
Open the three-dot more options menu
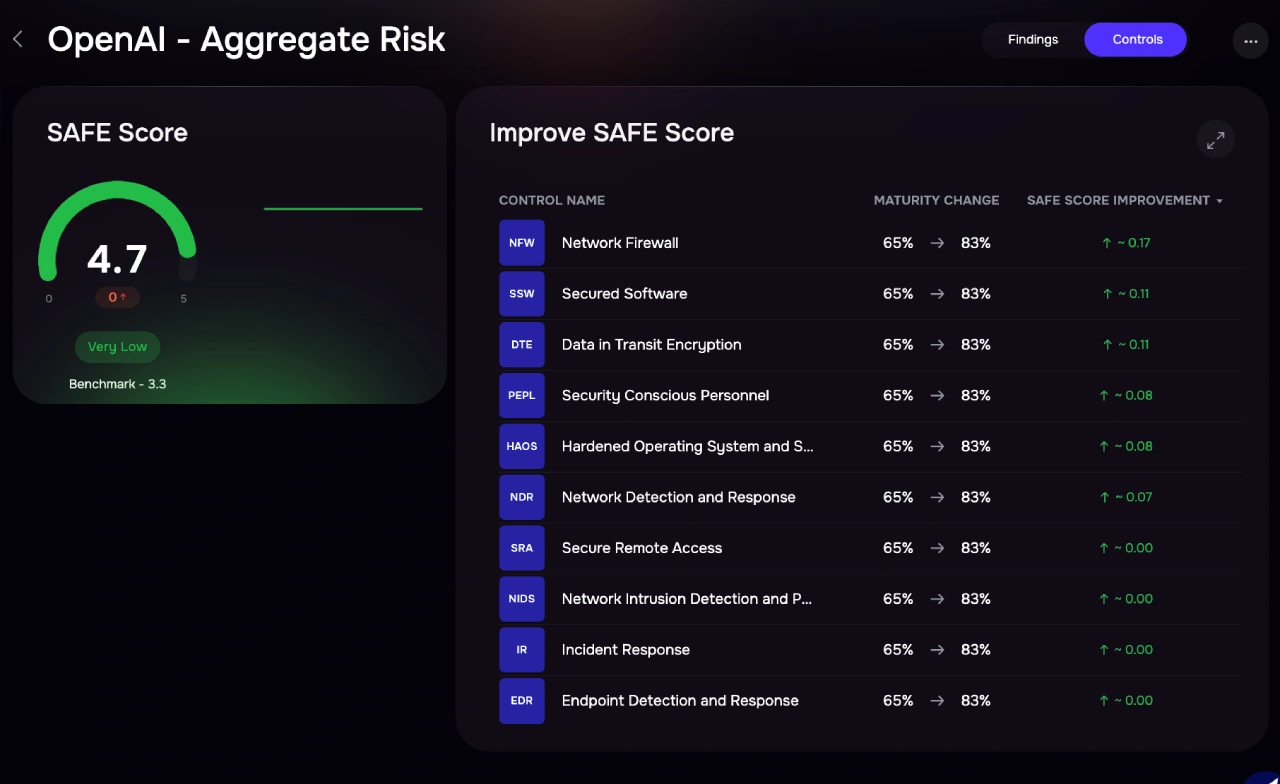[x=1250, y=41]
